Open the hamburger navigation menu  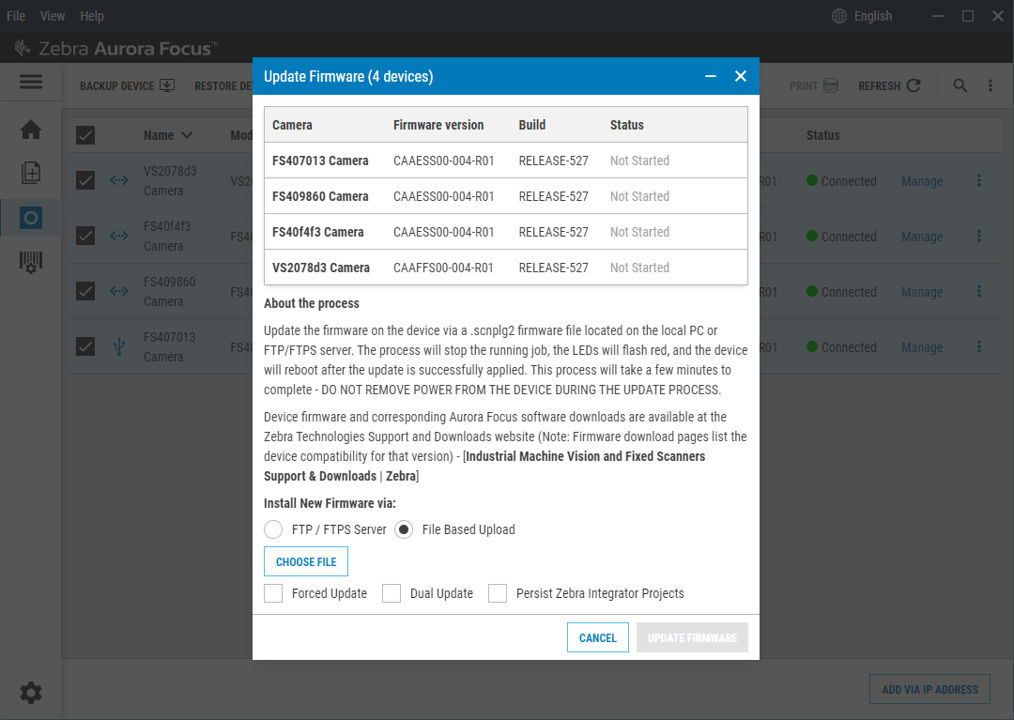pos(30,82)
